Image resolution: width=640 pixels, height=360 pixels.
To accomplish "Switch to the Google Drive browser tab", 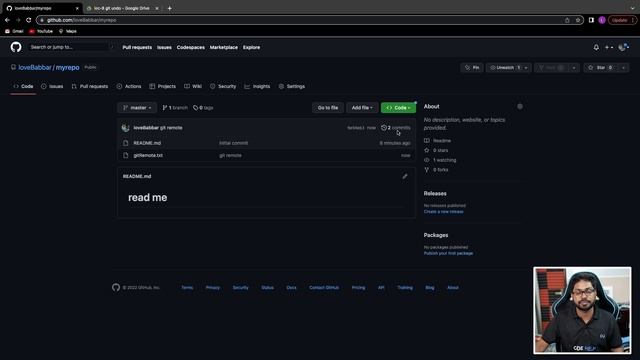I will (x=121, y=8).
